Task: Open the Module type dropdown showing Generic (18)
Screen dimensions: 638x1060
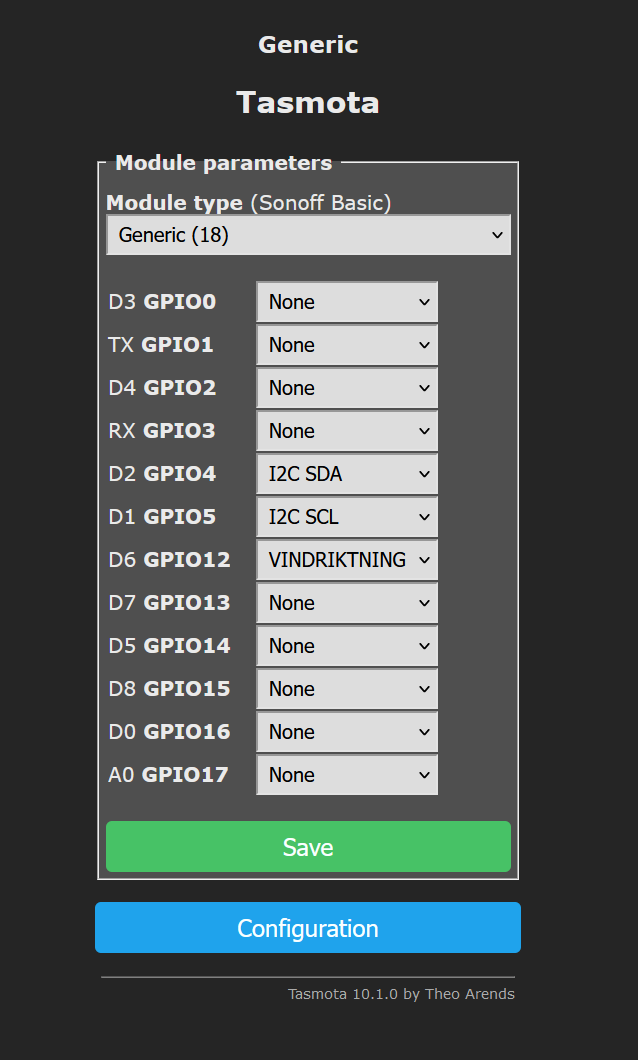Action: pyautogui.click(x=308, y=235)
